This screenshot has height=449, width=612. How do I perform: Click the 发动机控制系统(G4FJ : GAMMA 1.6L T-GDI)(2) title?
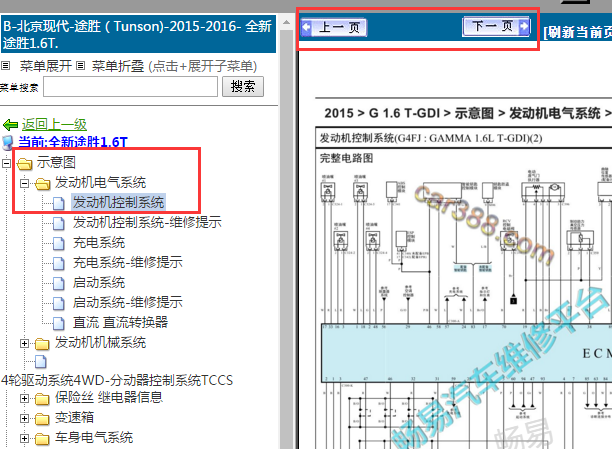(431, 138)
